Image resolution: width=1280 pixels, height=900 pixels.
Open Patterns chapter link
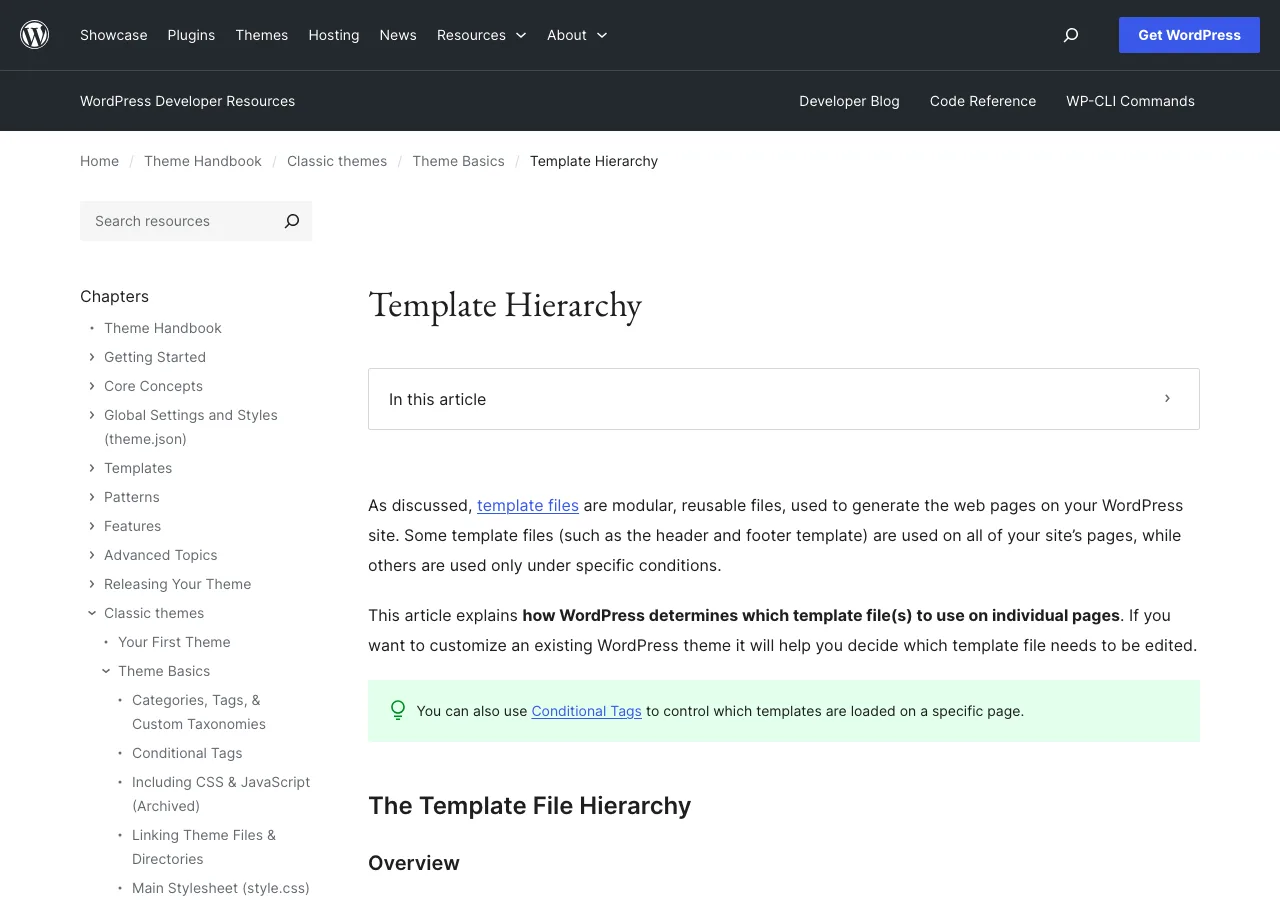coord(132,497)
